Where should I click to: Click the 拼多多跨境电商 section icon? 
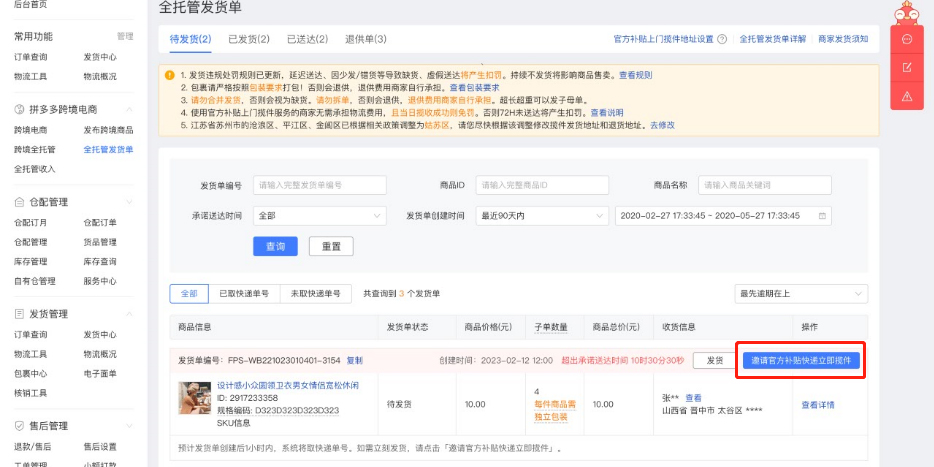[19, 110]
